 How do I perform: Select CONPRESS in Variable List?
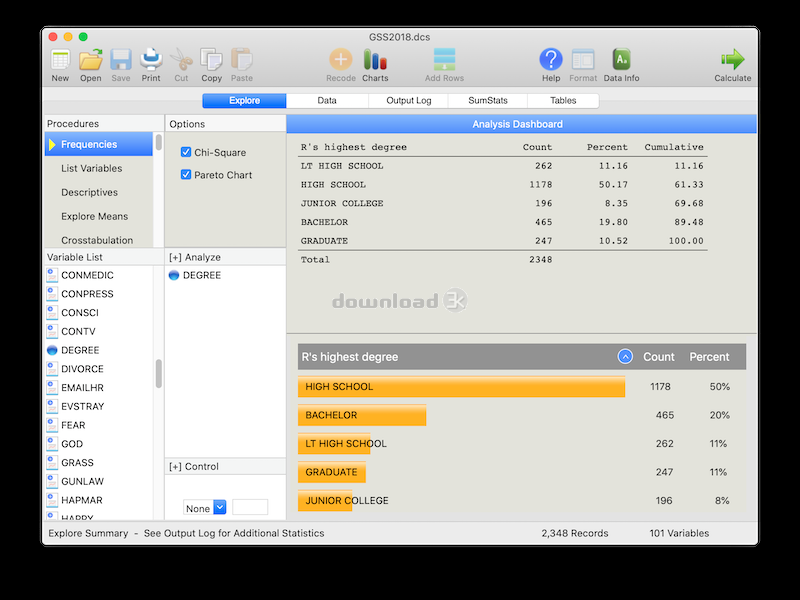87,294
